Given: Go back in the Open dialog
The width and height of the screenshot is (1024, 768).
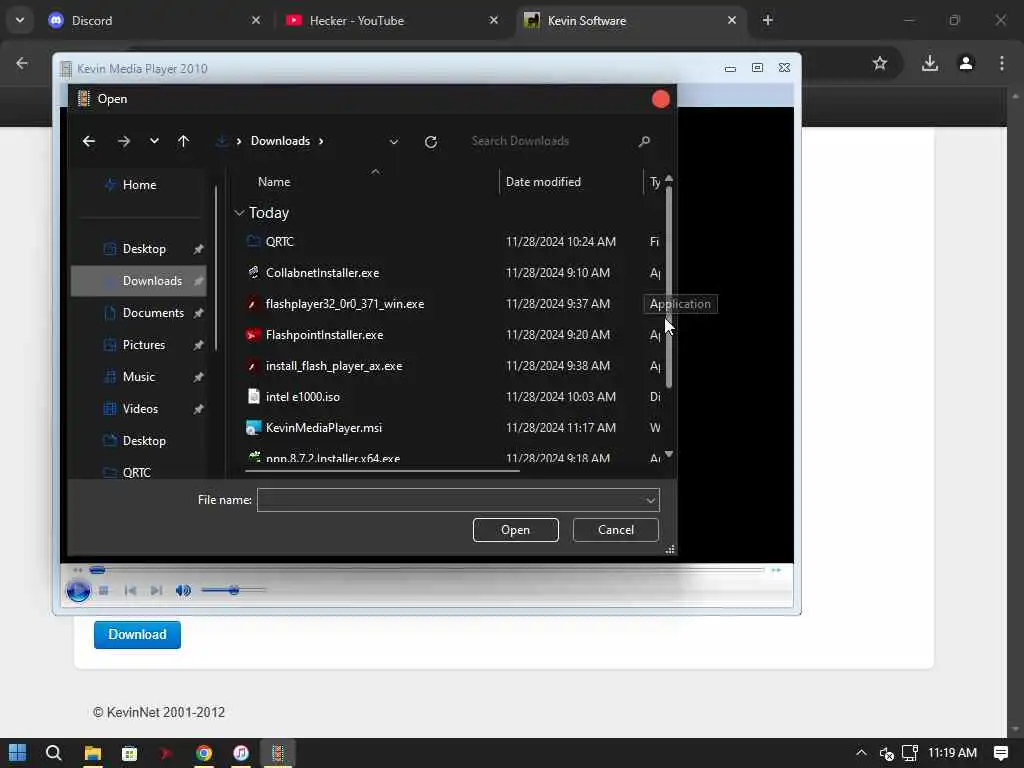Looking at the screenshot, I should point(89,141).
